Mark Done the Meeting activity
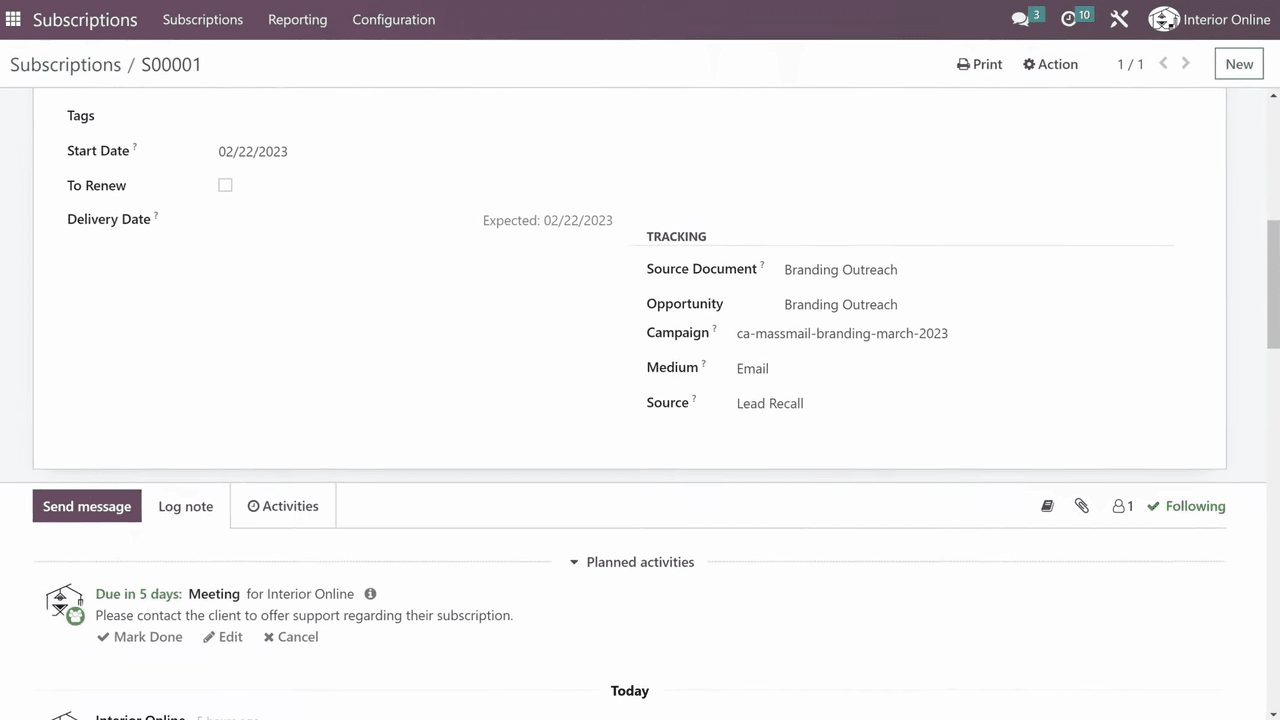Image resolution: width=1280 pixels, height=720 pixels. [x=140, y=637]
